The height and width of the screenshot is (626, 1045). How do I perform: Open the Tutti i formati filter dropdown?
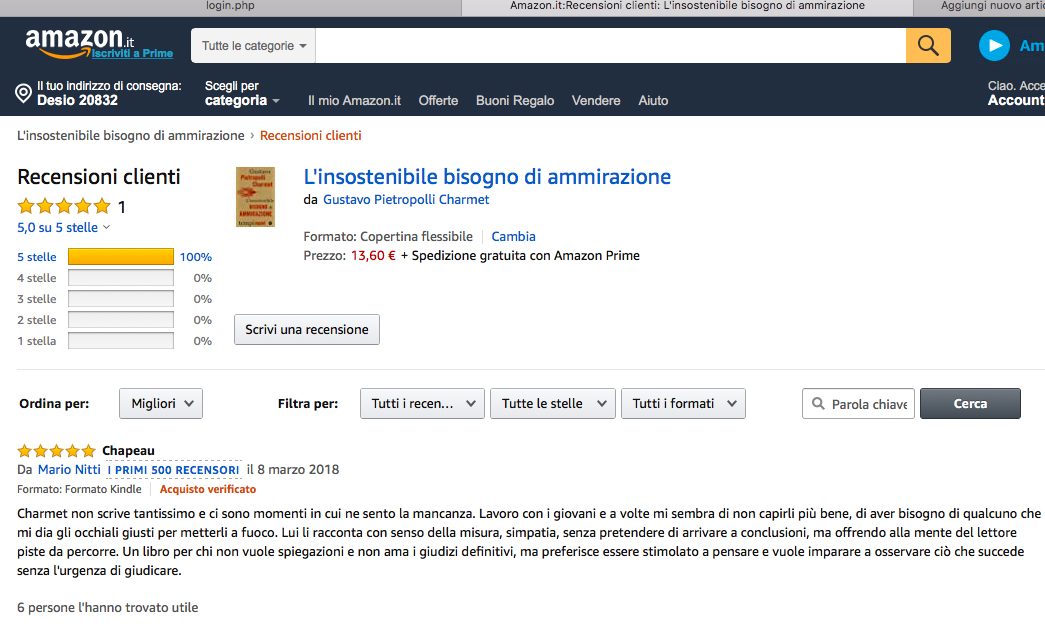[683, 403]
